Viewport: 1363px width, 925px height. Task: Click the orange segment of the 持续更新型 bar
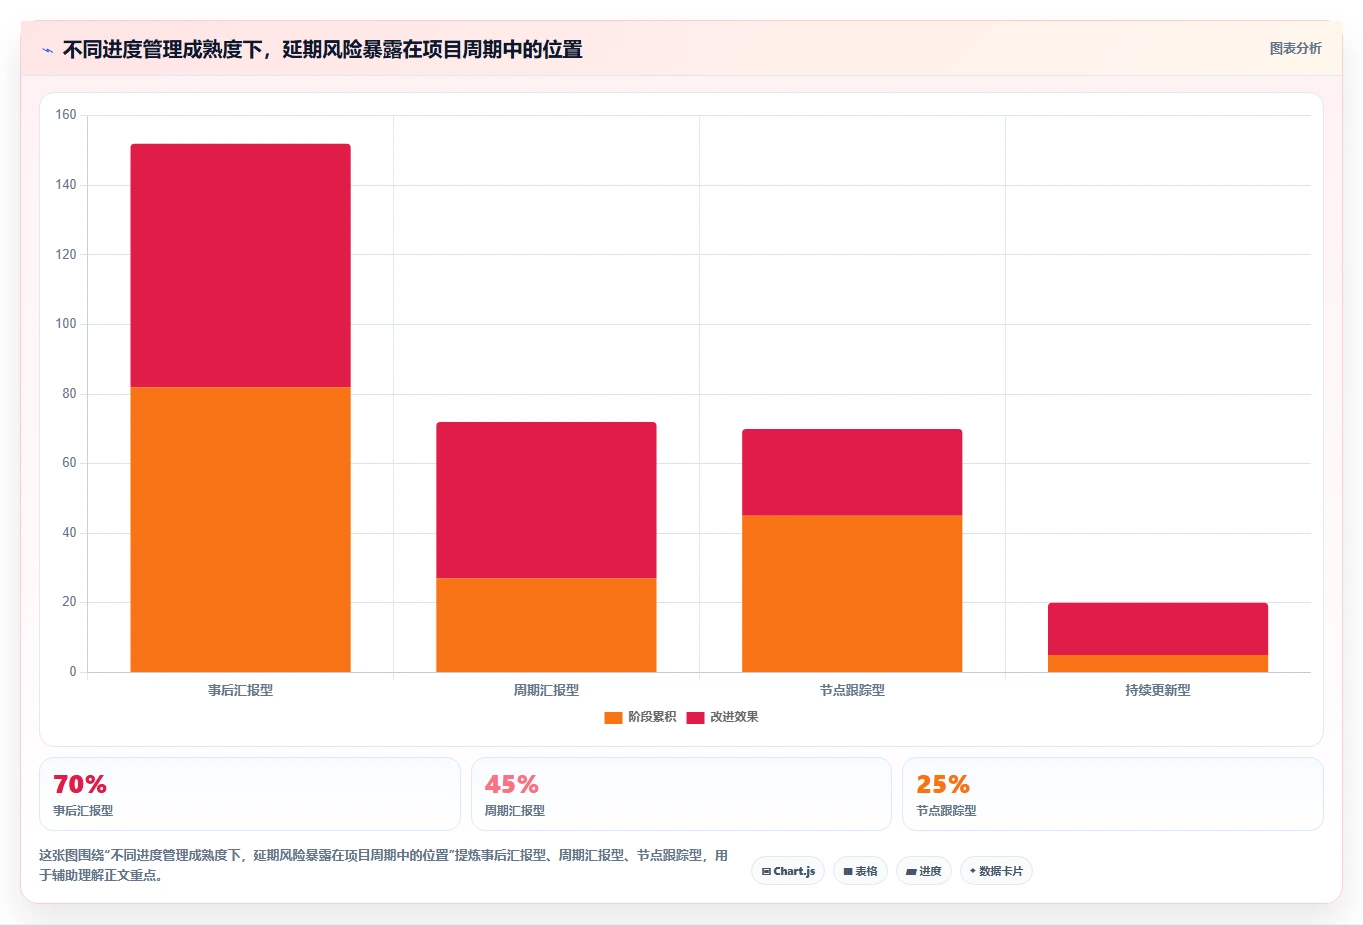pyautogui.click(x=1158, y=663)
